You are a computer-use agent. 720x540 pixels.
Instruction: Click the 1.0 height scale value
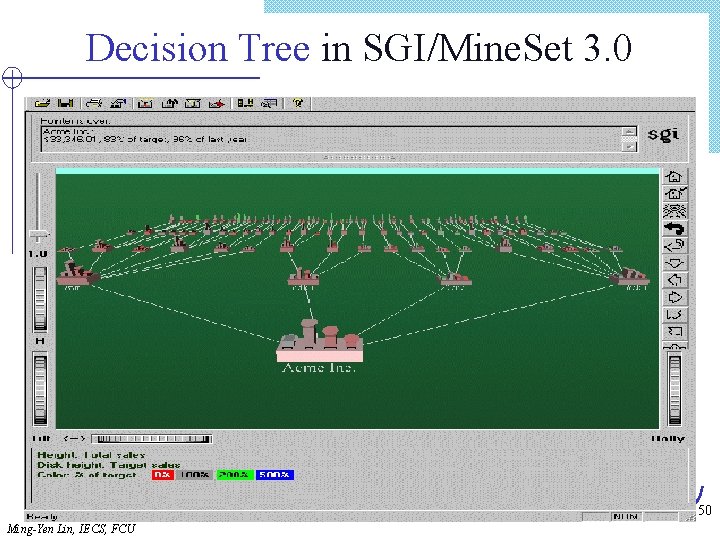pos(38,253)
